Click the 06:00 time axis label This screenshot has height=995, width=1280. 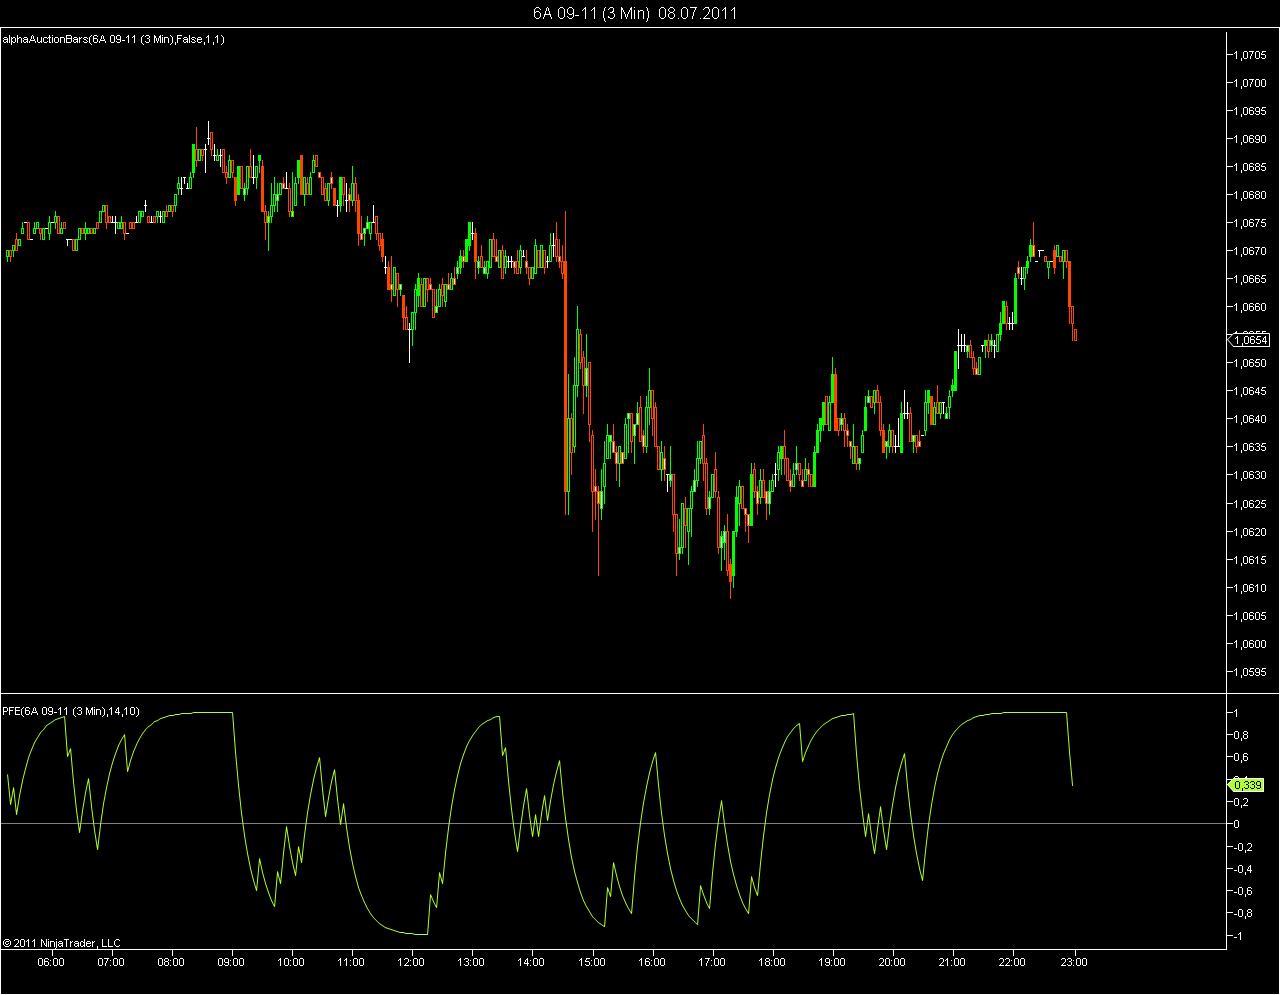(51, 962)
